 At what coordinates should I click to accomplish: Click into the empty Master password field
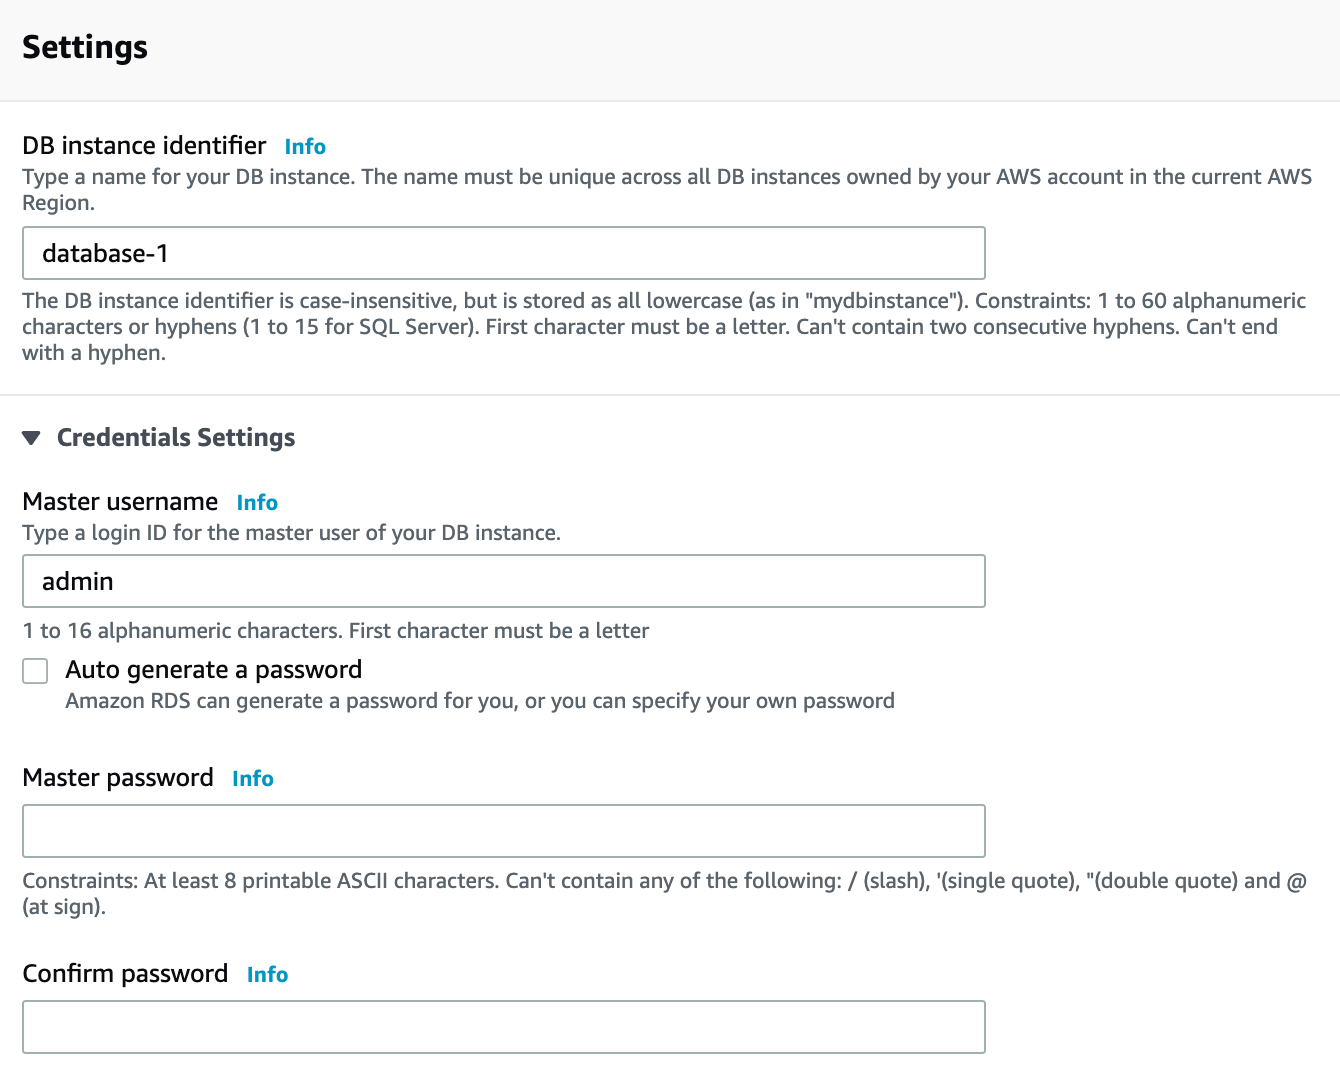pyautogui.click(x=503, y=831)
